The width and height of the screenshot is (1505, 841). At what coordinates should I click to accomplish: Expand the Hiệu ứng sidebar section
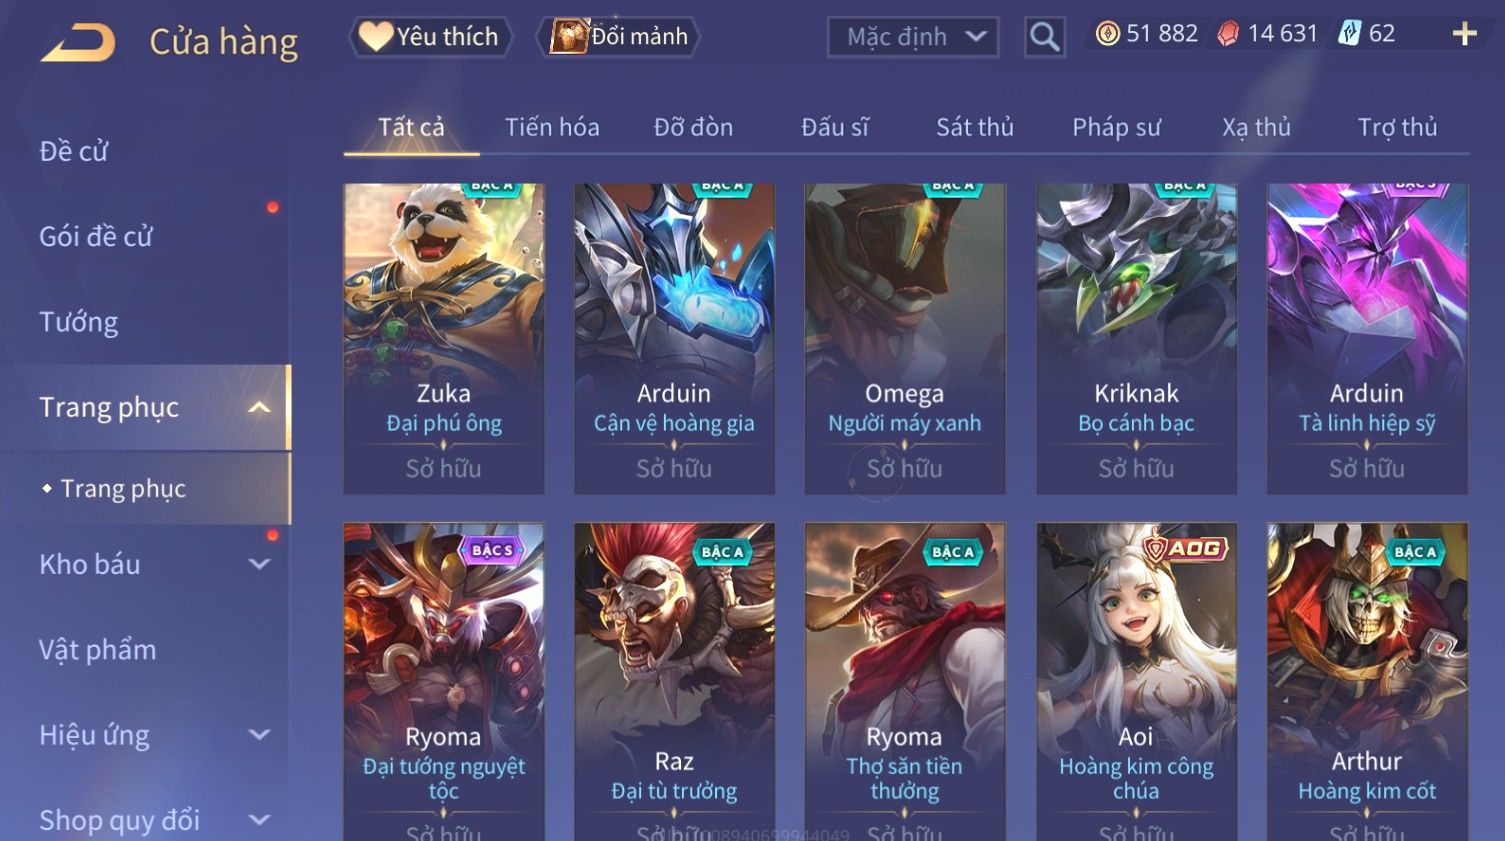tap(259, 735)
